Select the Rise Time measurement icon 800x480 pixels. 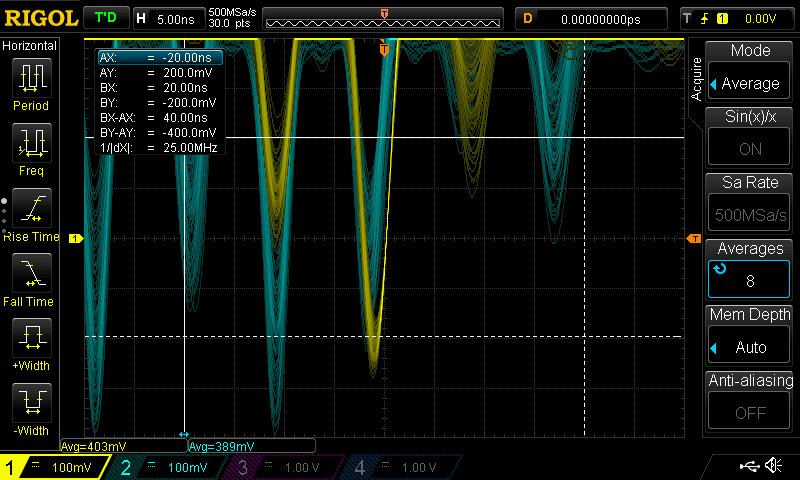(x=32, y=208)
